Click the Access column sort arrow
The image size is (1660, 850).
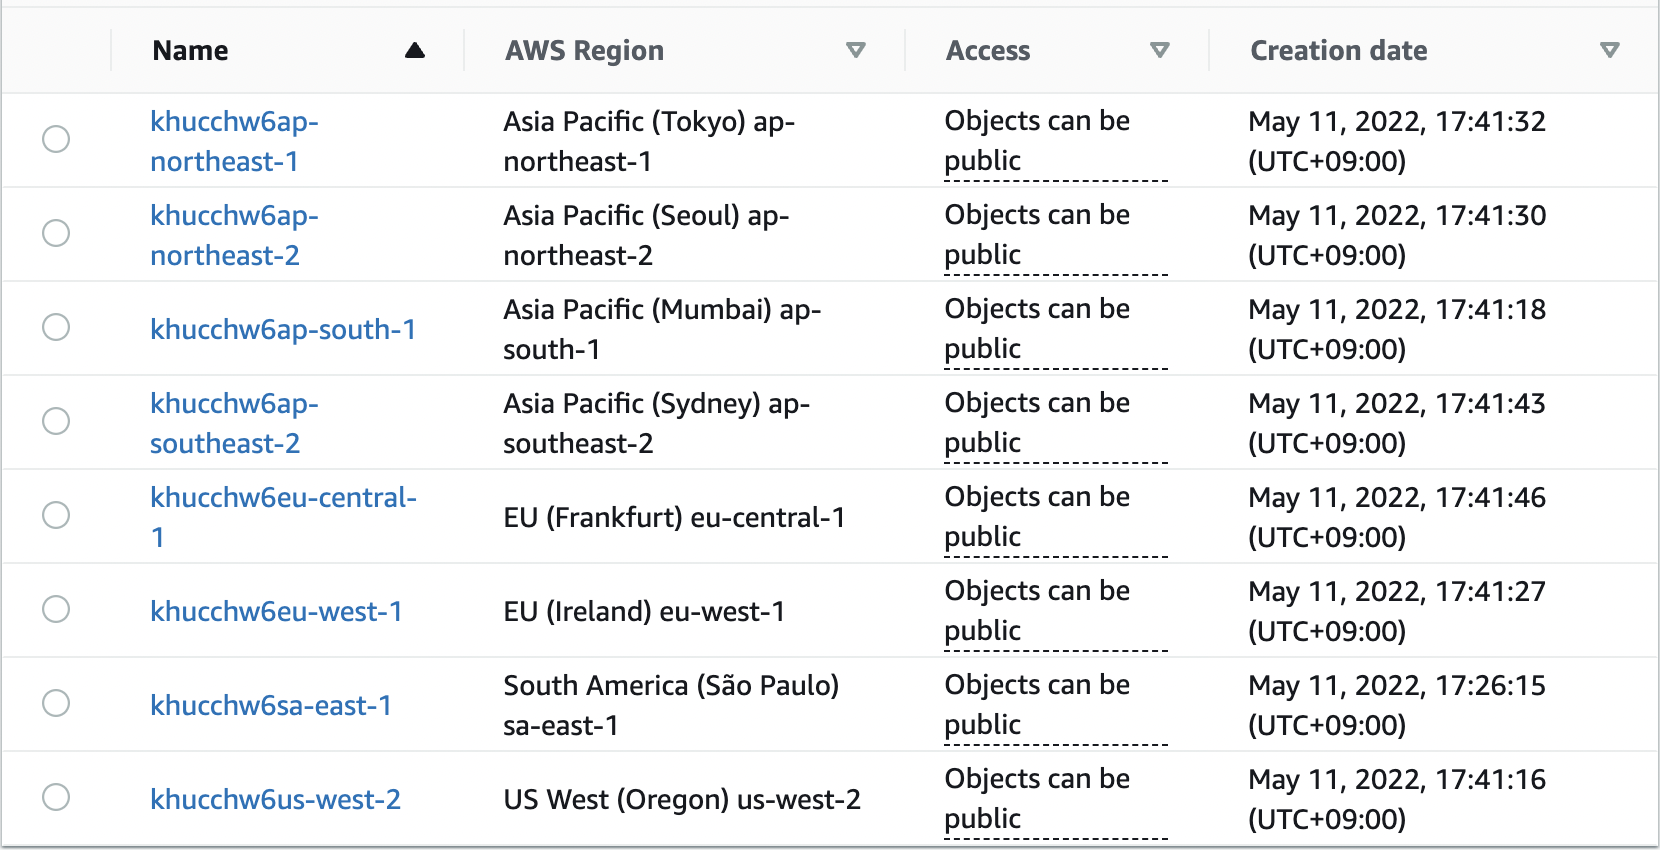(x=1159, y=51)
